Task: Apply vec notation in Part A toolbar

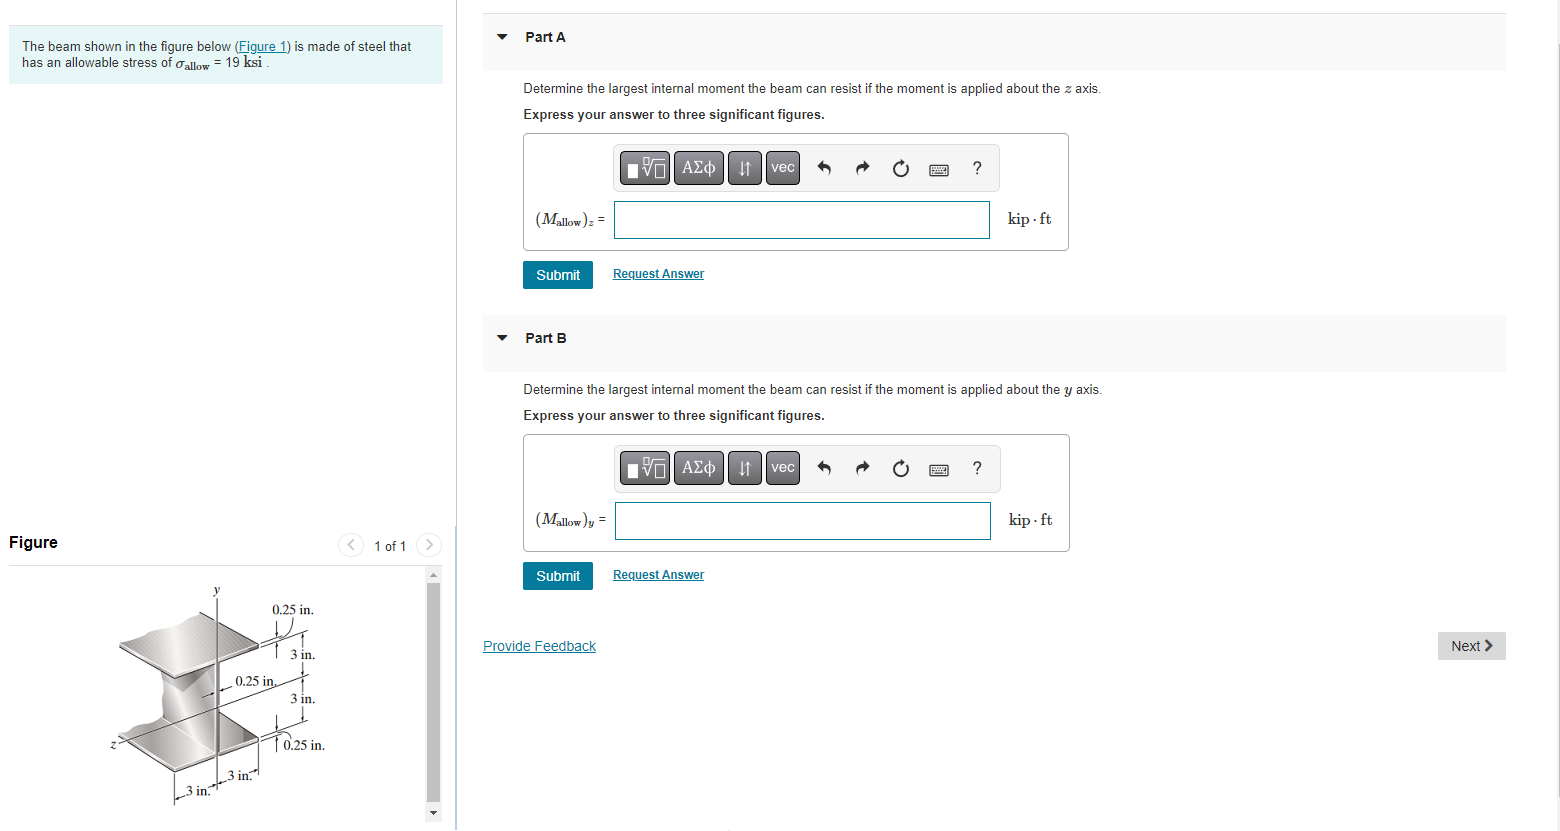Action: [783, 168]
